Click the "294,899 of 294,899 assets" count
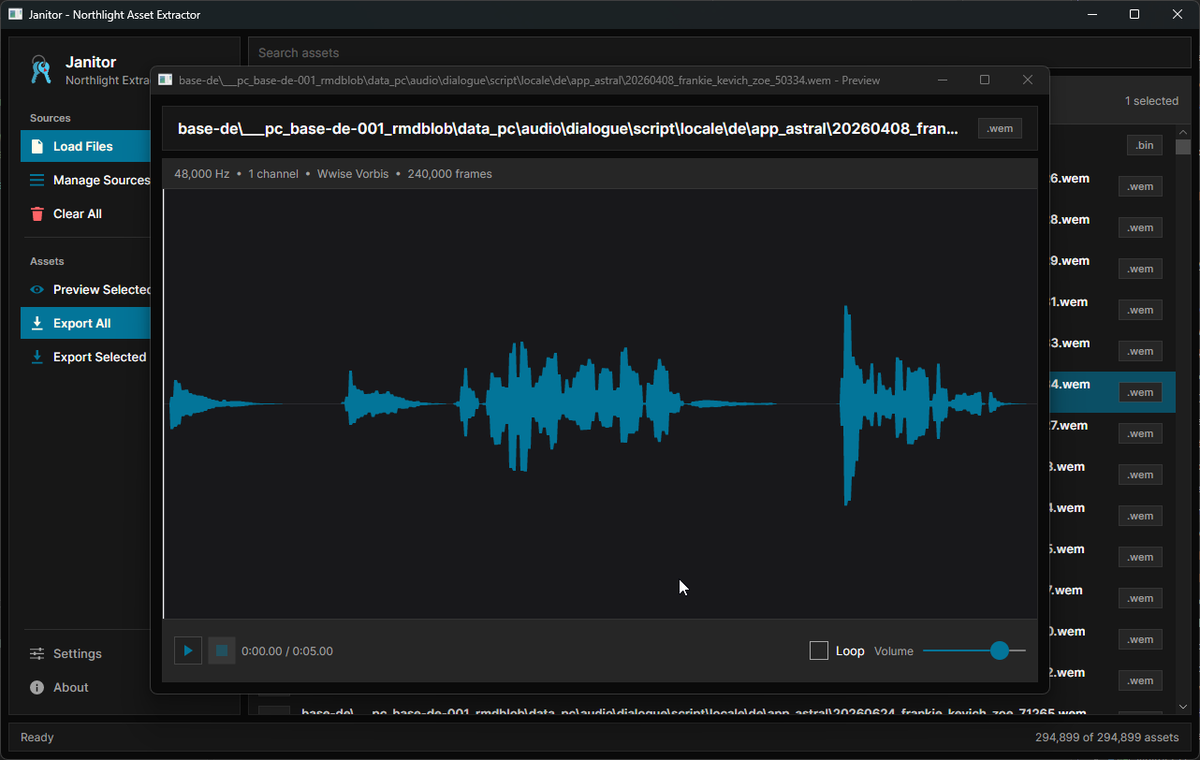This screenshot has height=760, width=1200. click(x=1107, y=738)
